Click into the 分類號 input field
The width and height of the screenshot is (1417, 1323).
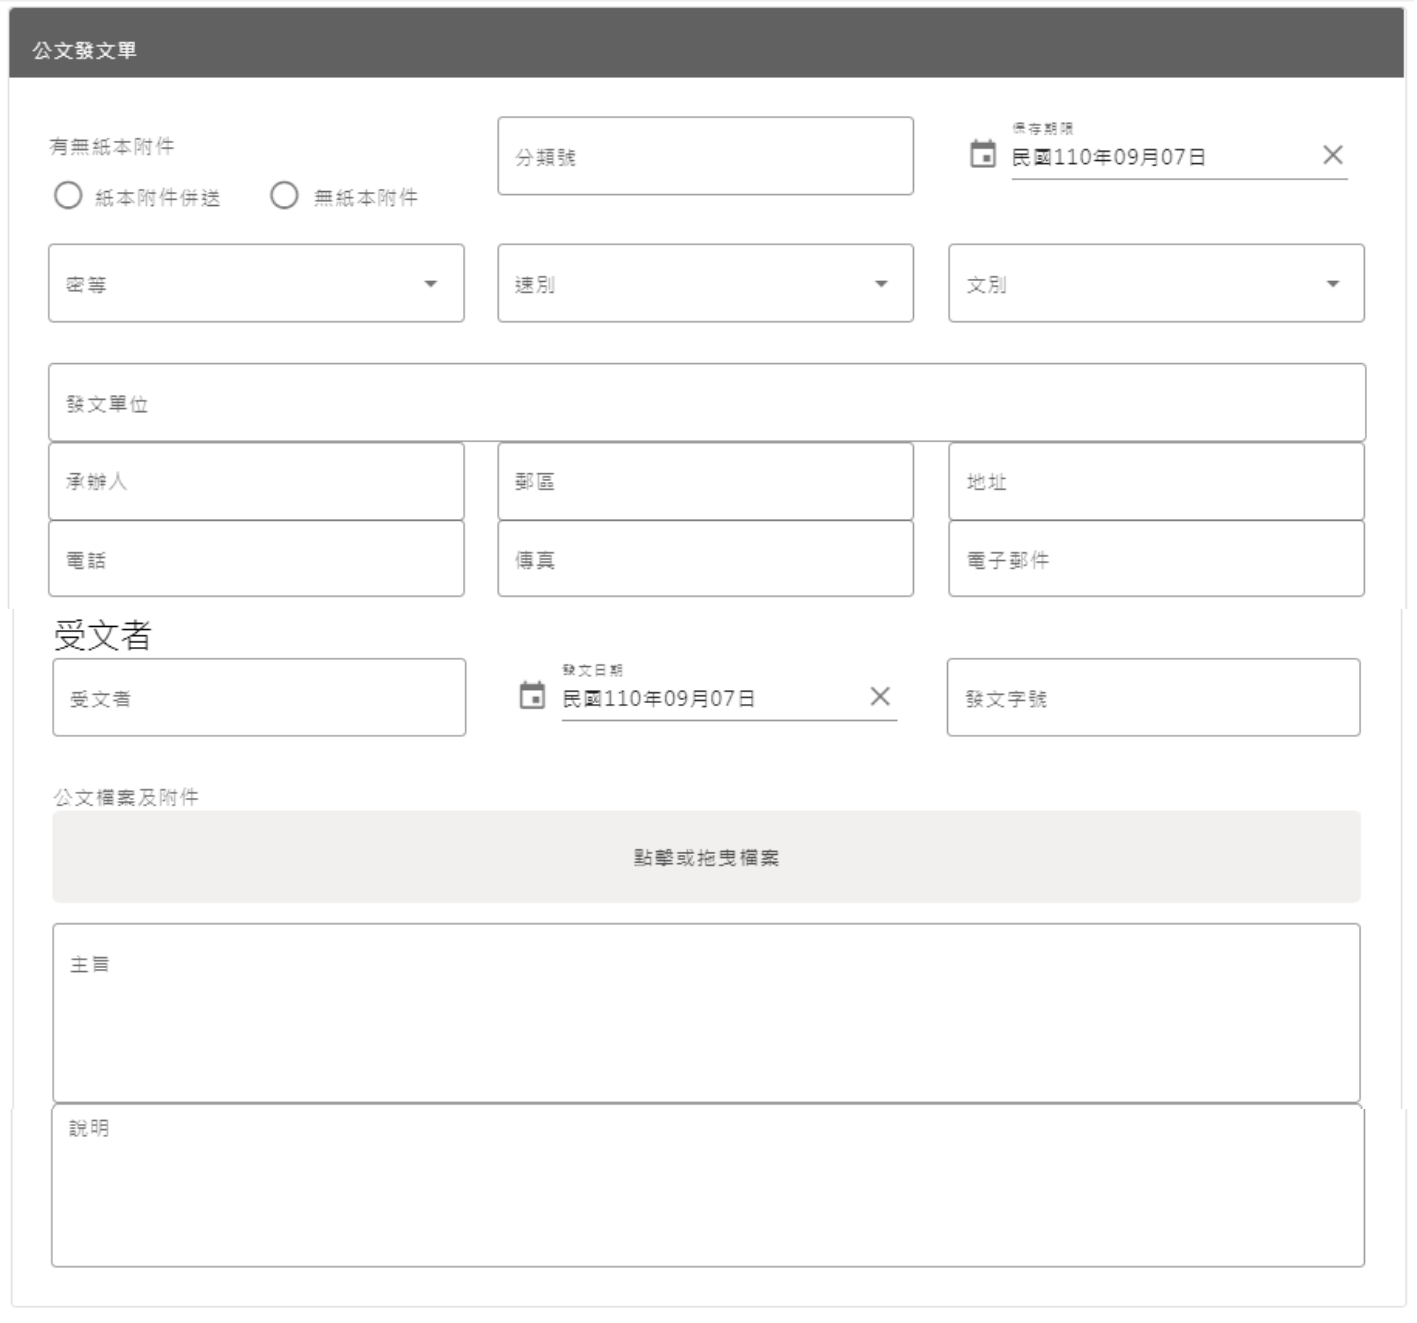[704, 155]
